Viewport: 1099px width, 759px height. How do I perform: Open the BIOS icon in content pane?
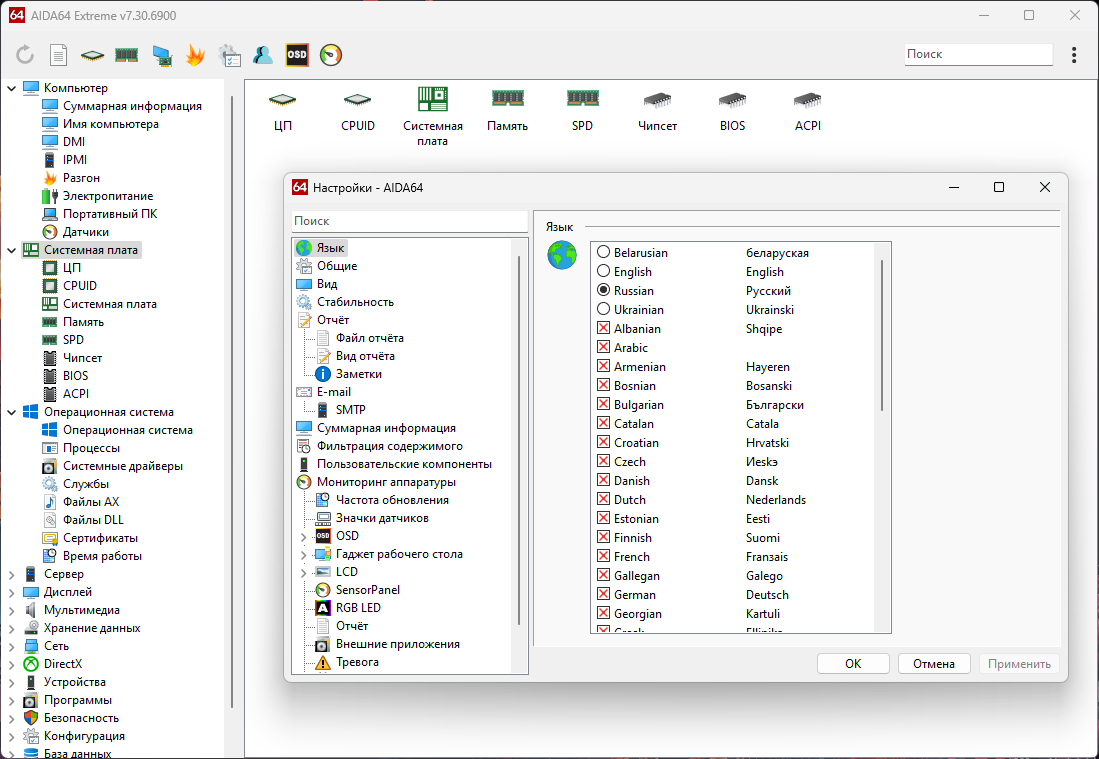(x=732, y=110)
